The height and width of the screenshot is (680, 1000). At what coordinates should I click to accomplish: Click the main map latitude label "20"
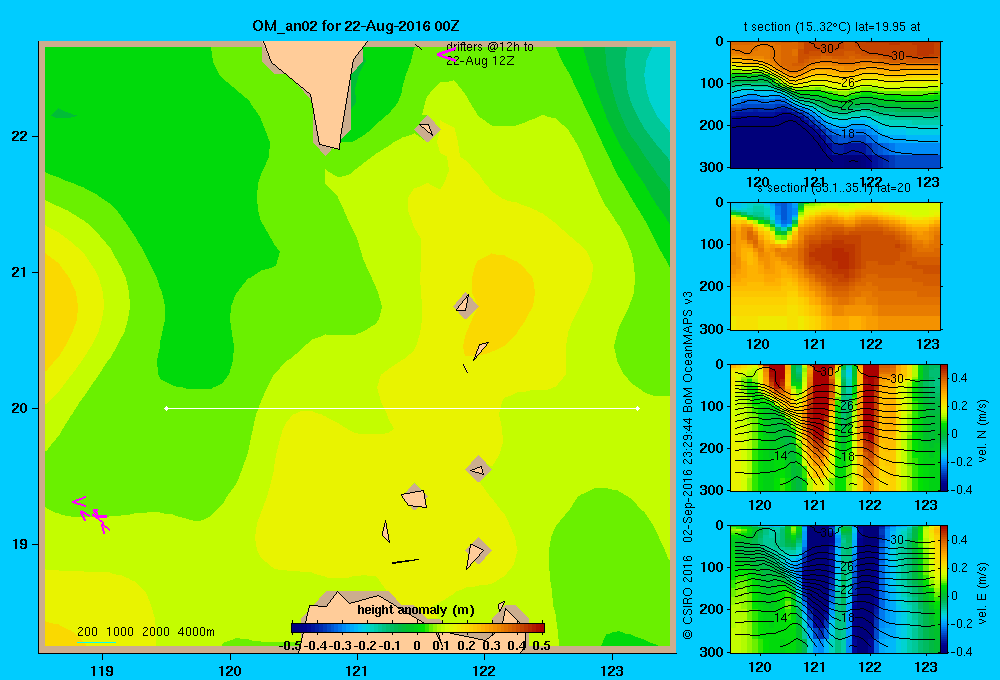(x=20, y=408)
